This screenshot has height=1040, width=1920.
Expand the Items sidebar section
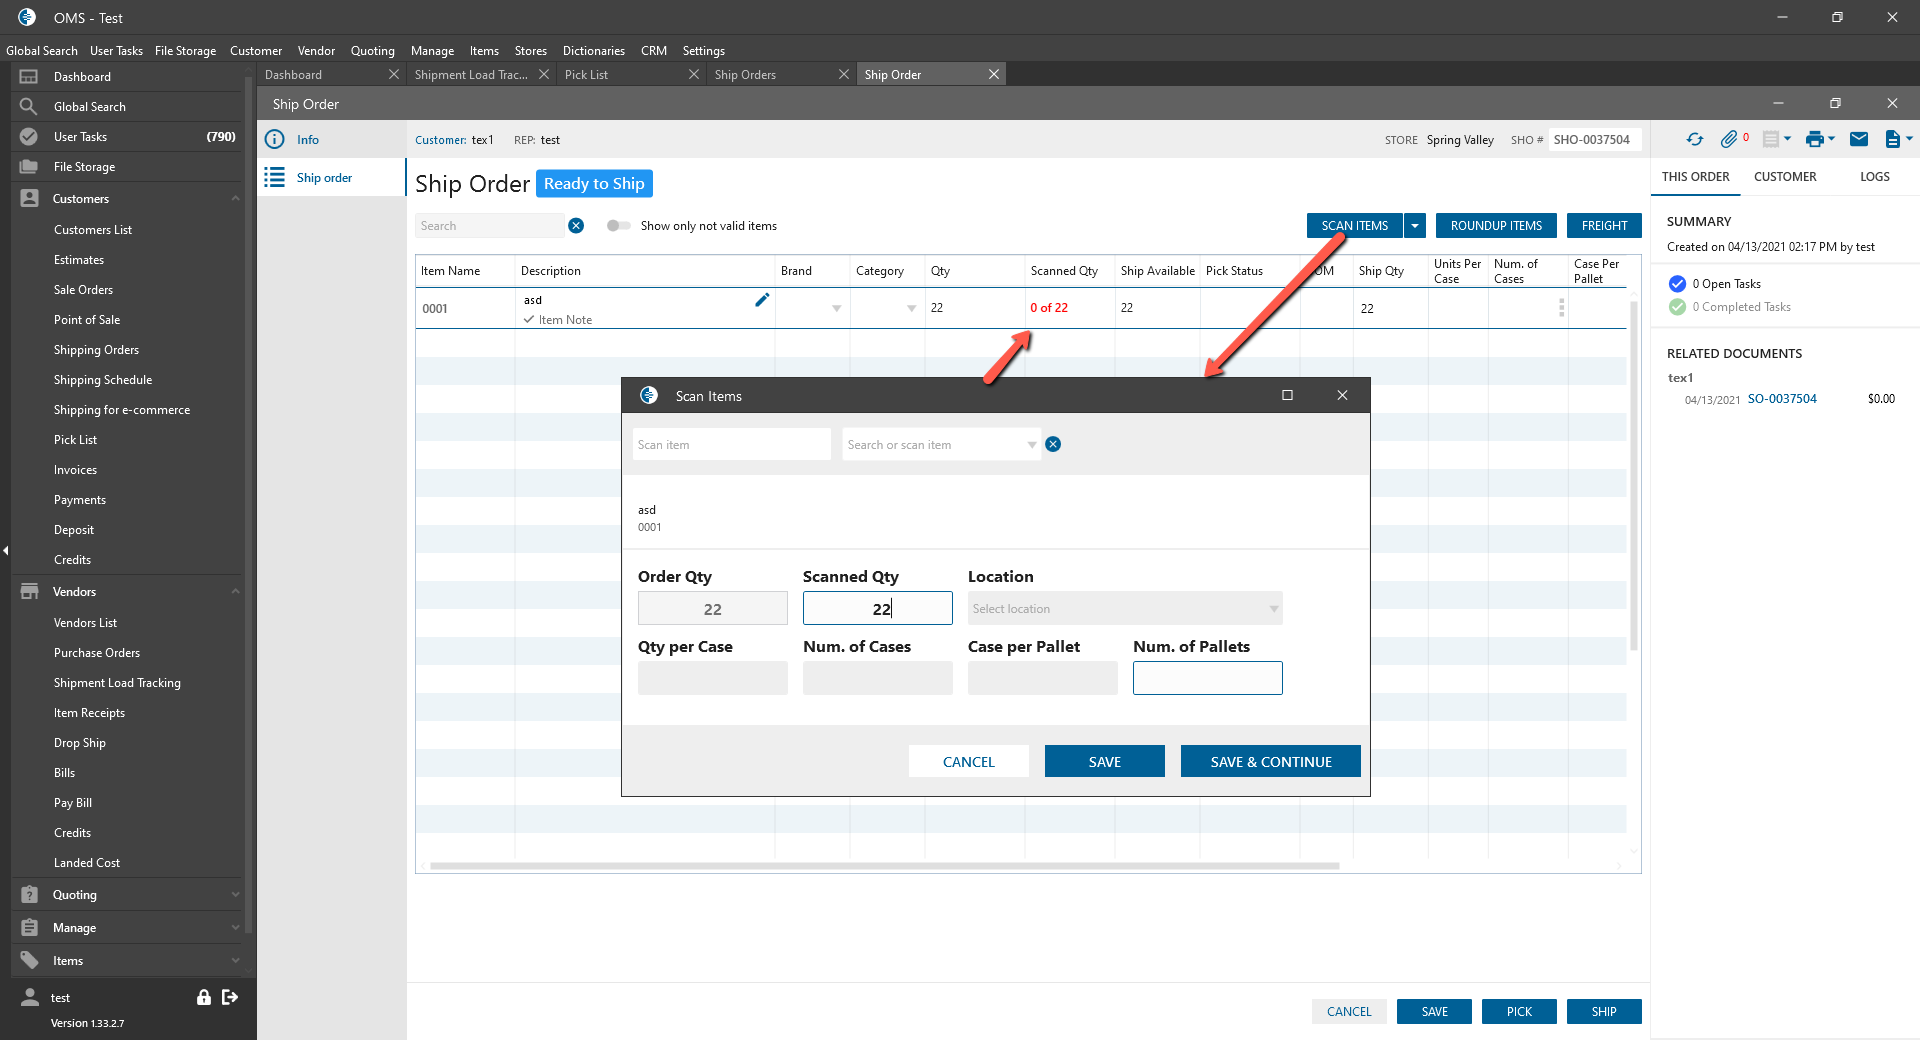(x=235, y=961)
